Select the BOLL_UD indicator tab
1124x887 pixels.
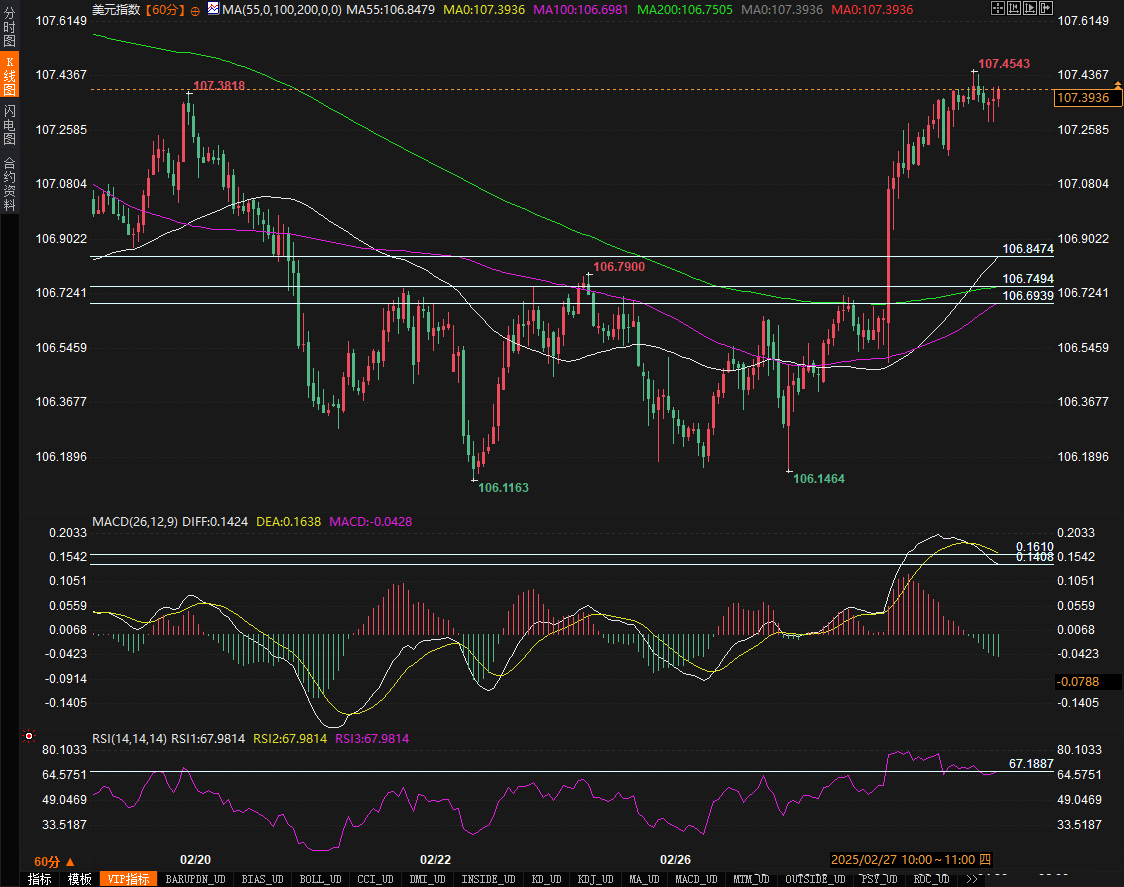(x=320, y=879)
